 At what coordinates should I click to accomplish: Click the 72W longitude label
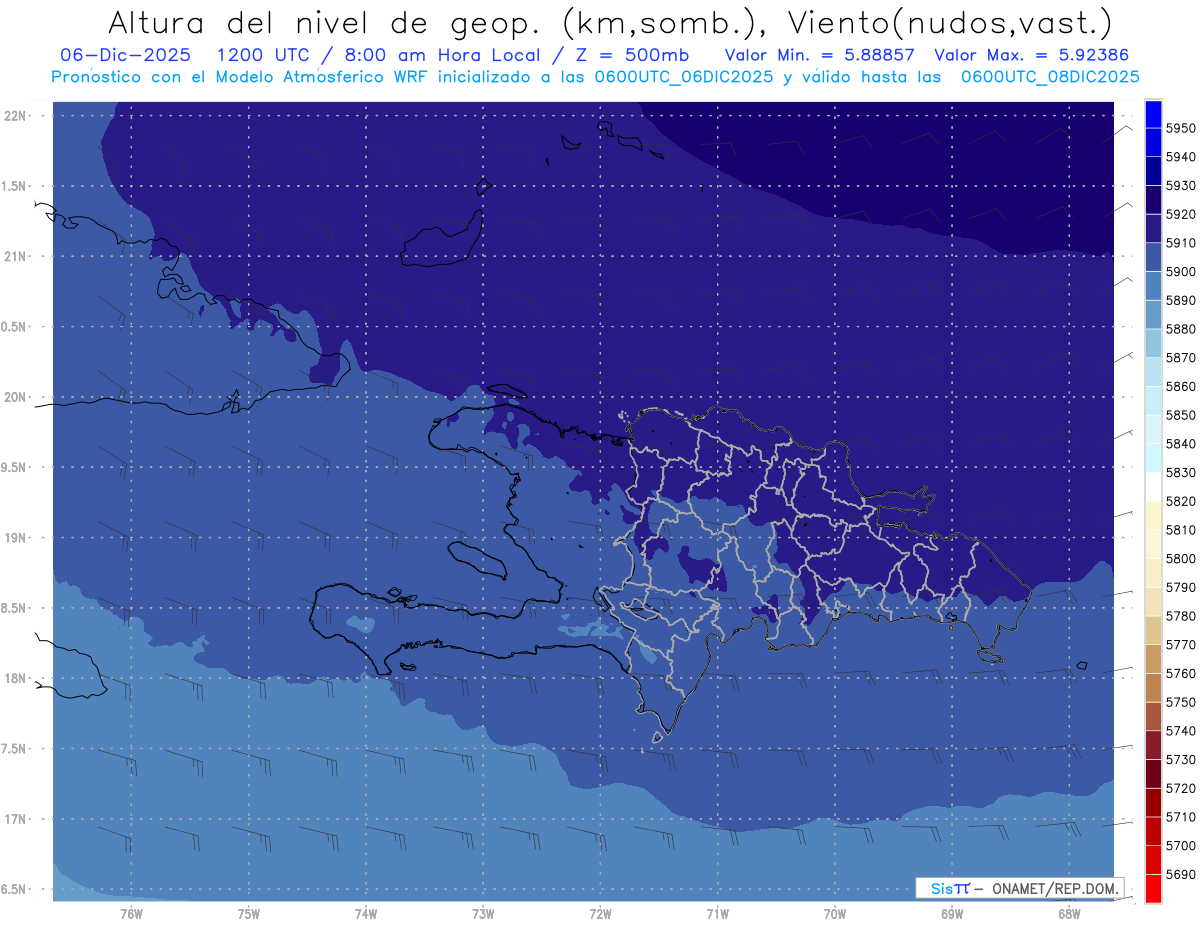[601, 913]
